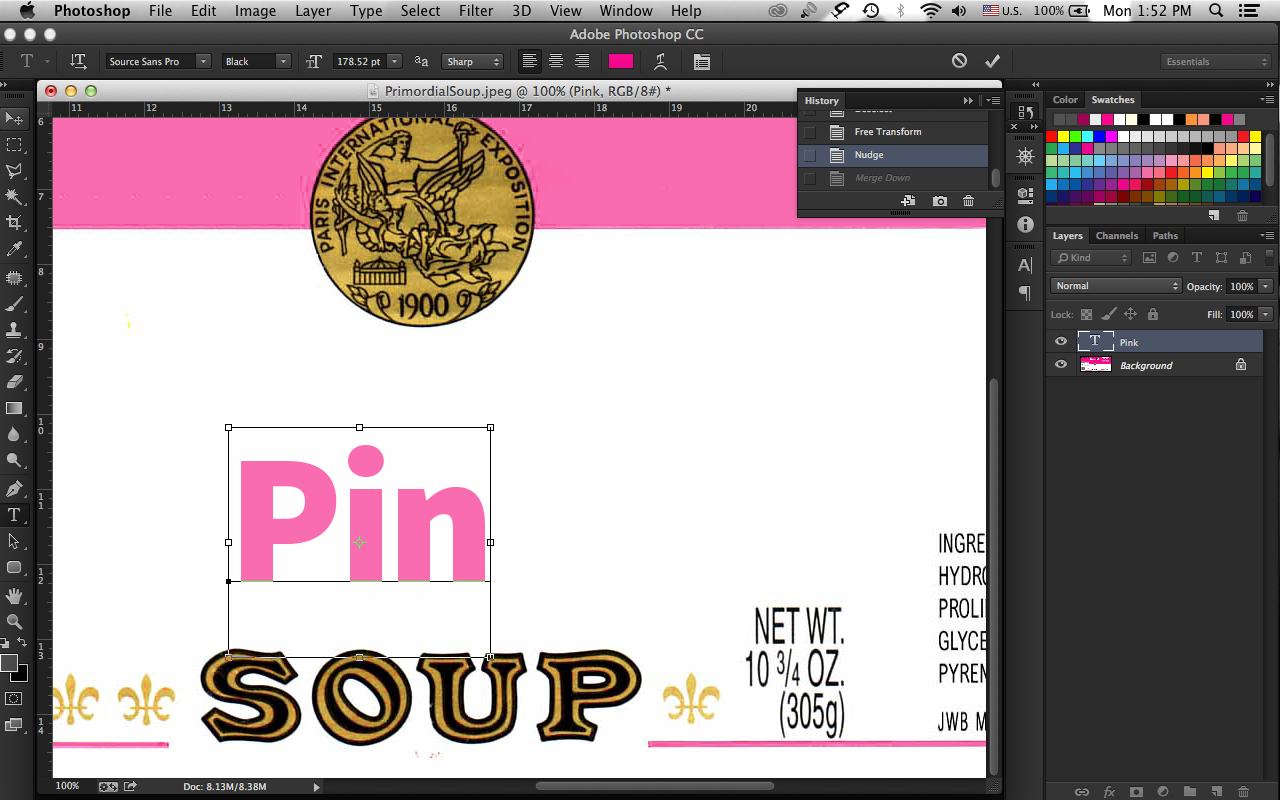The image size is (1280, 800).
Task: Toggle lock image pixels
Action: coord(1108,314)
